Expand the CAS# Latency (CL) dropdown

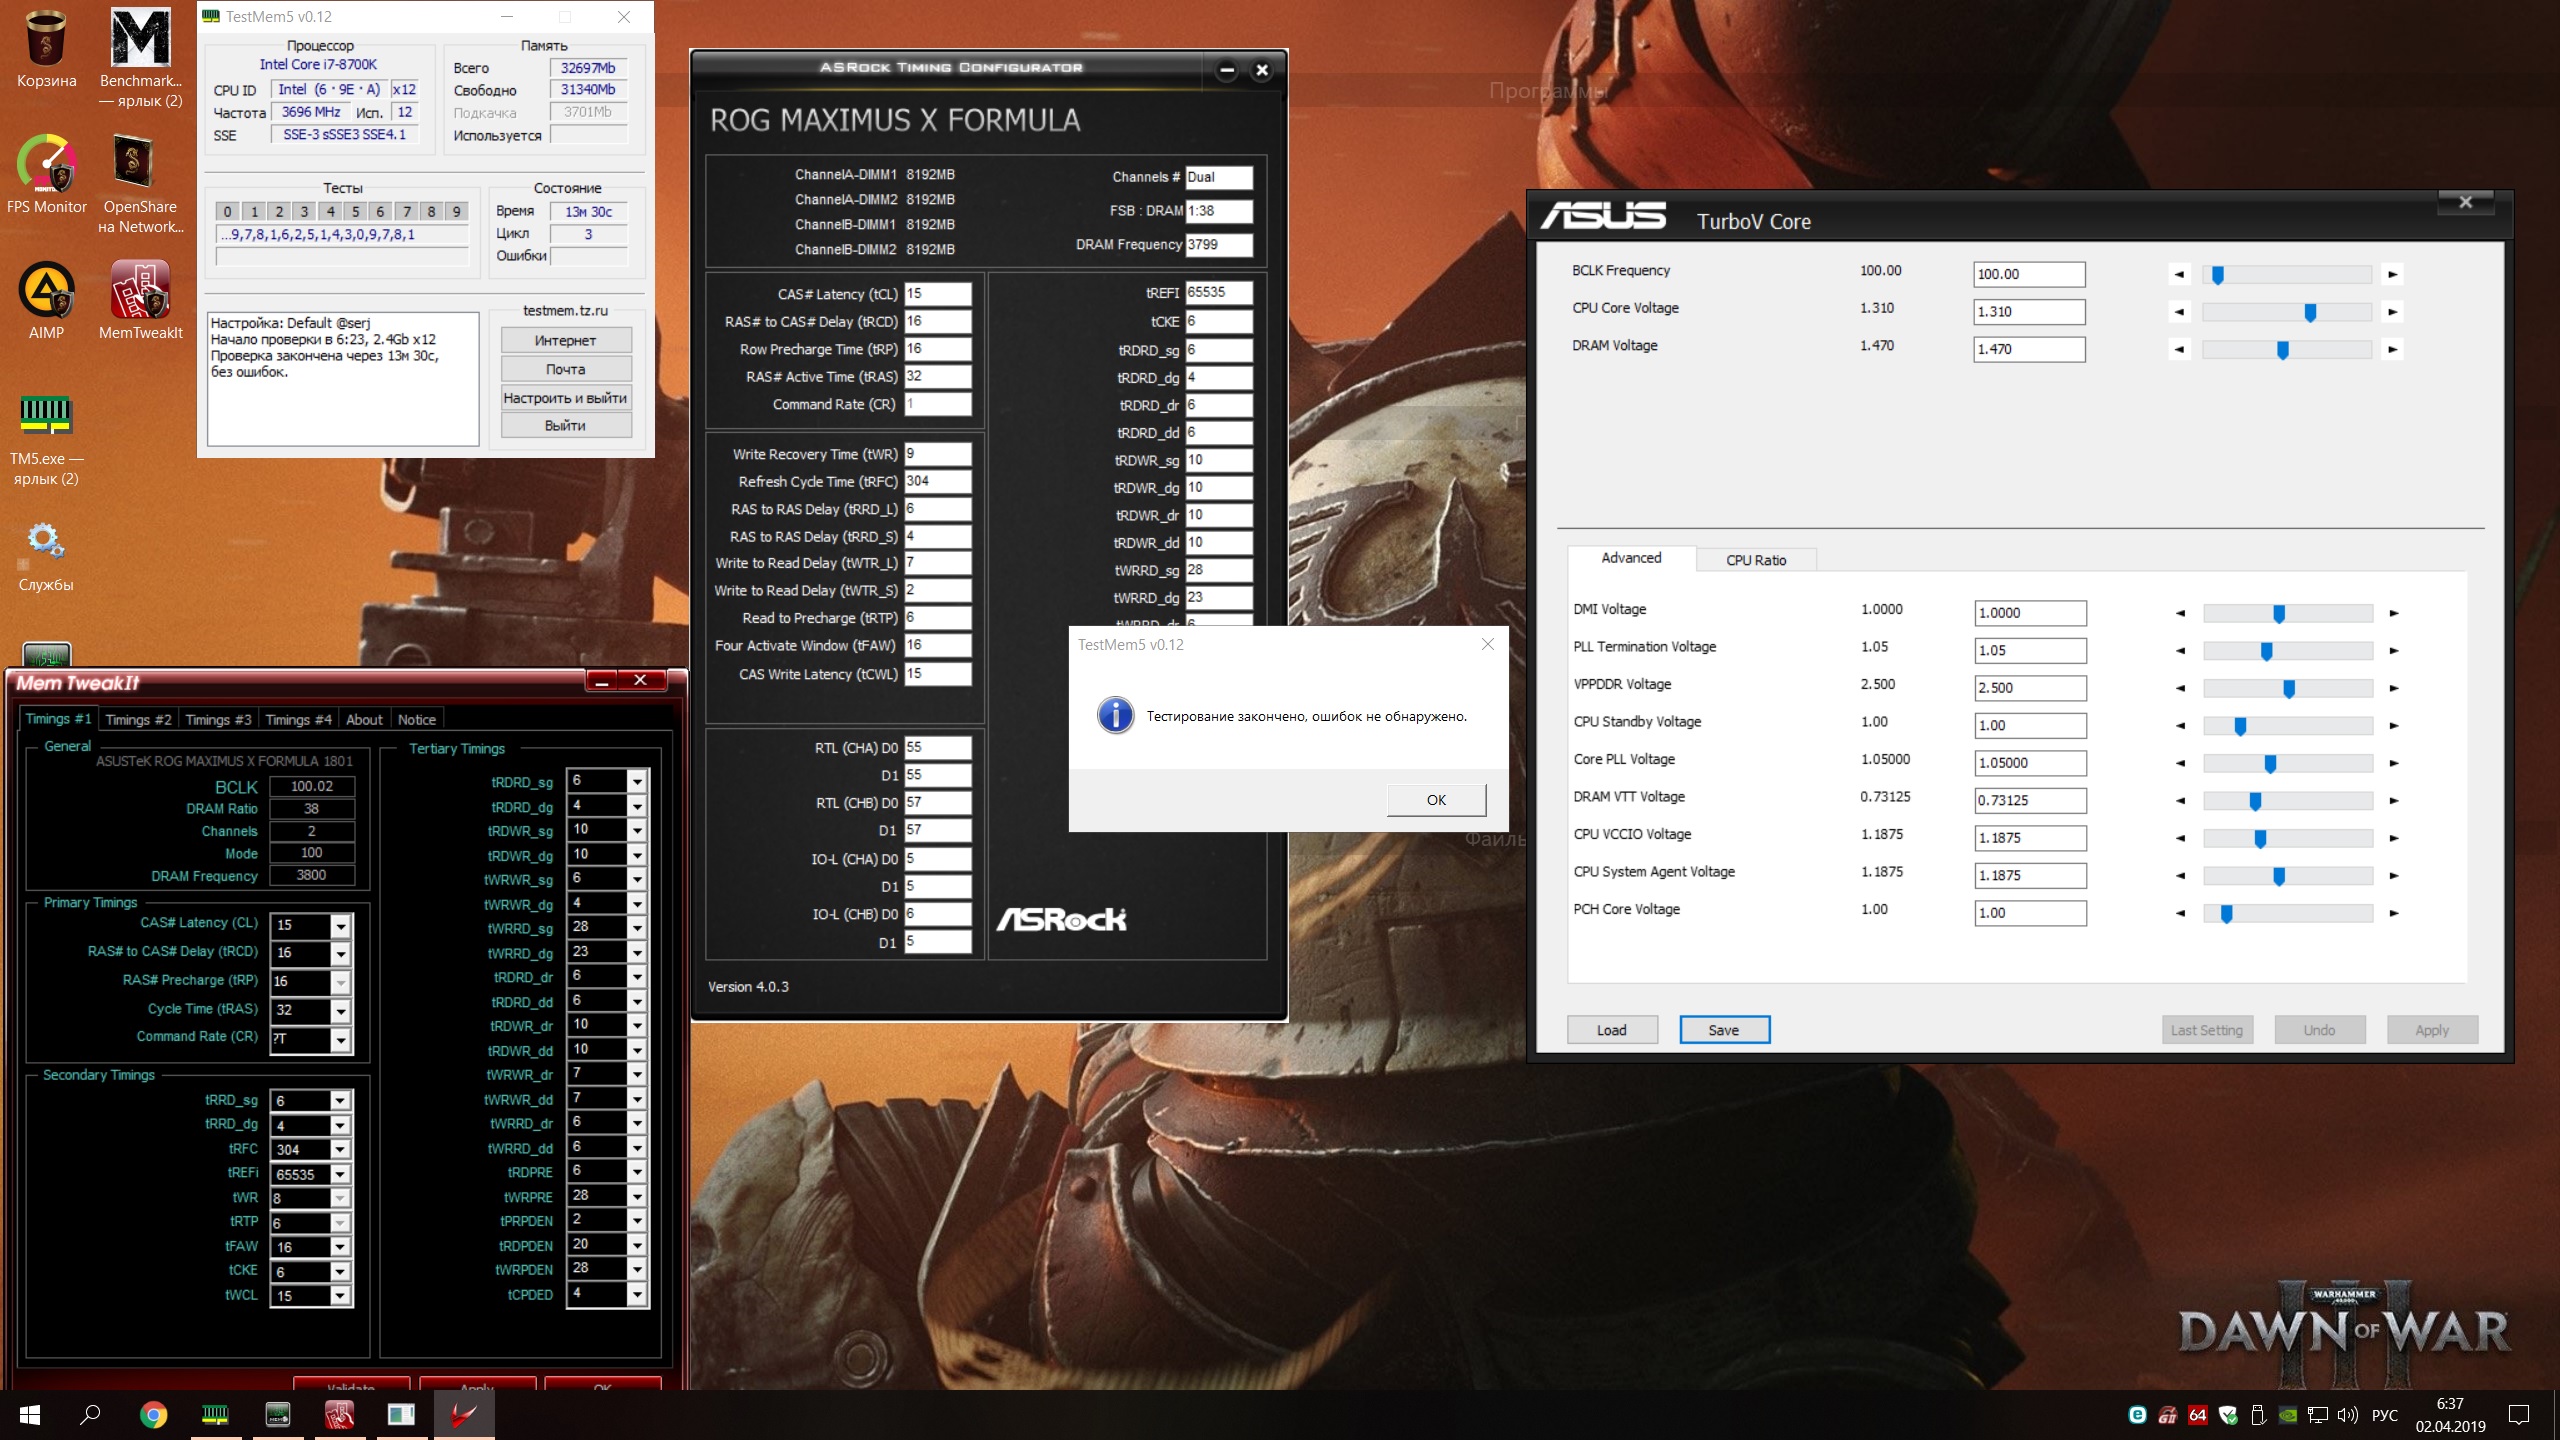(341, 925)
